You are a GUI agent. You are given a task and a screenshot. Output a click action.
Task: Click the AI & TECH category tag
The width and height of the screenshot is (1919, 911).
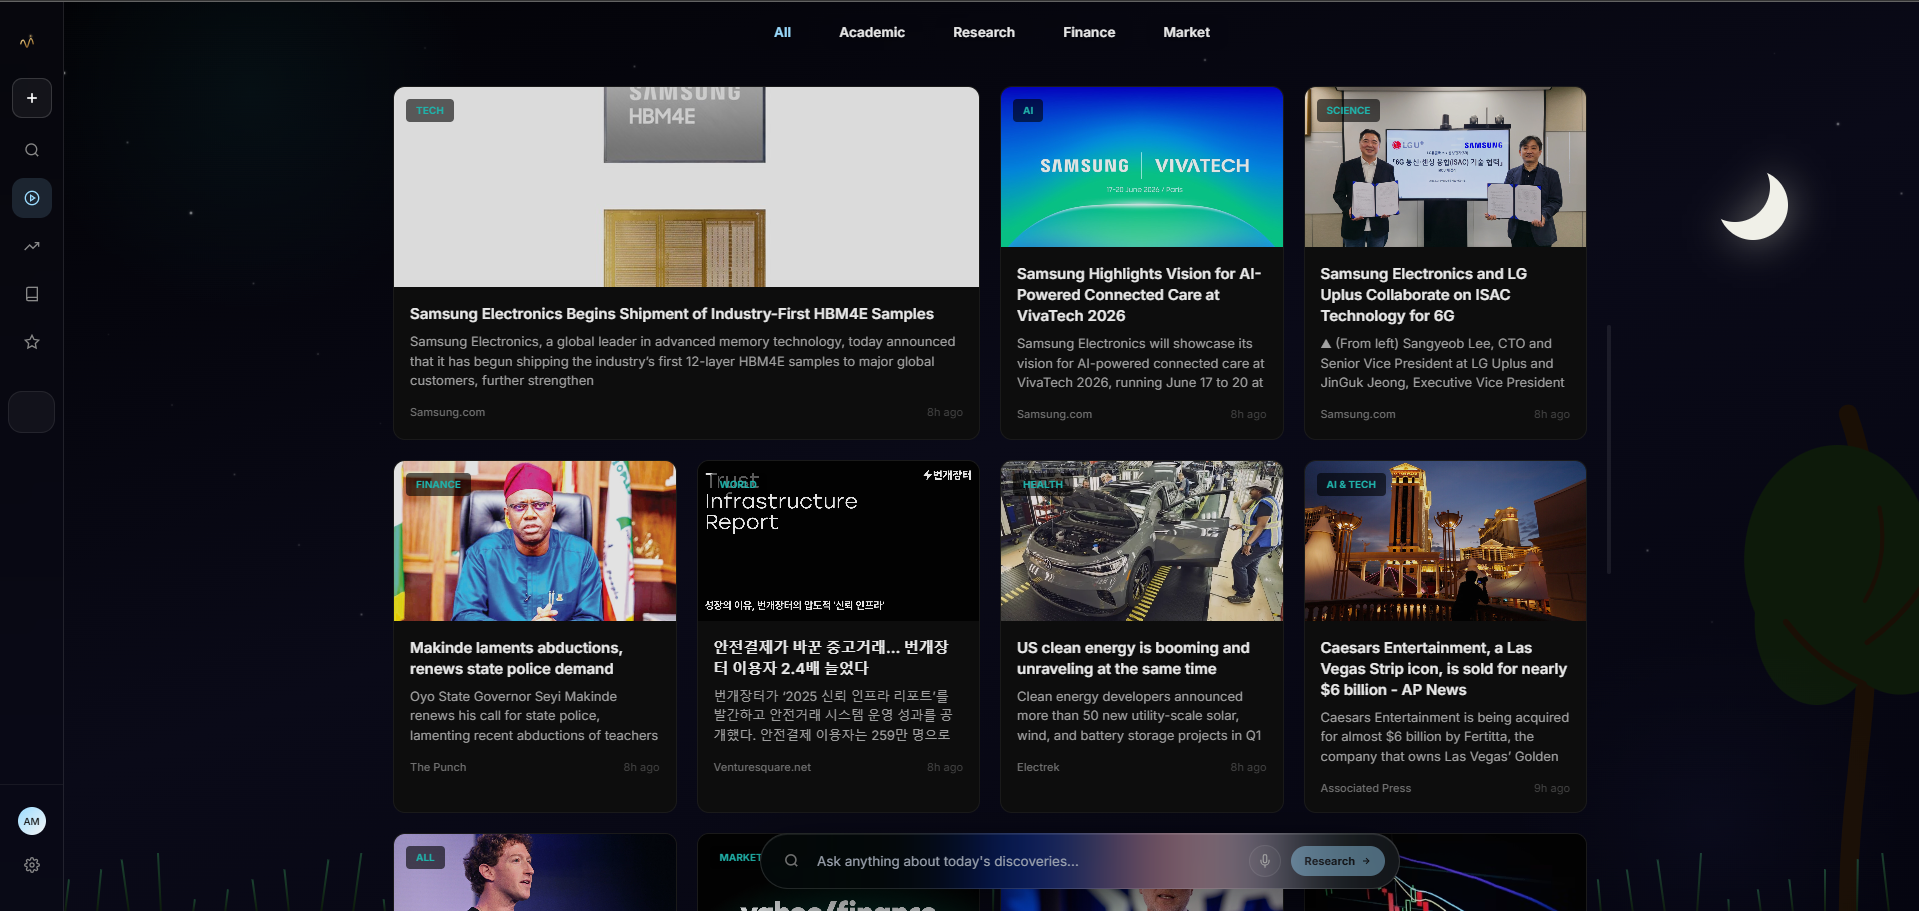pyautogui.click(x=1351, y=484)
